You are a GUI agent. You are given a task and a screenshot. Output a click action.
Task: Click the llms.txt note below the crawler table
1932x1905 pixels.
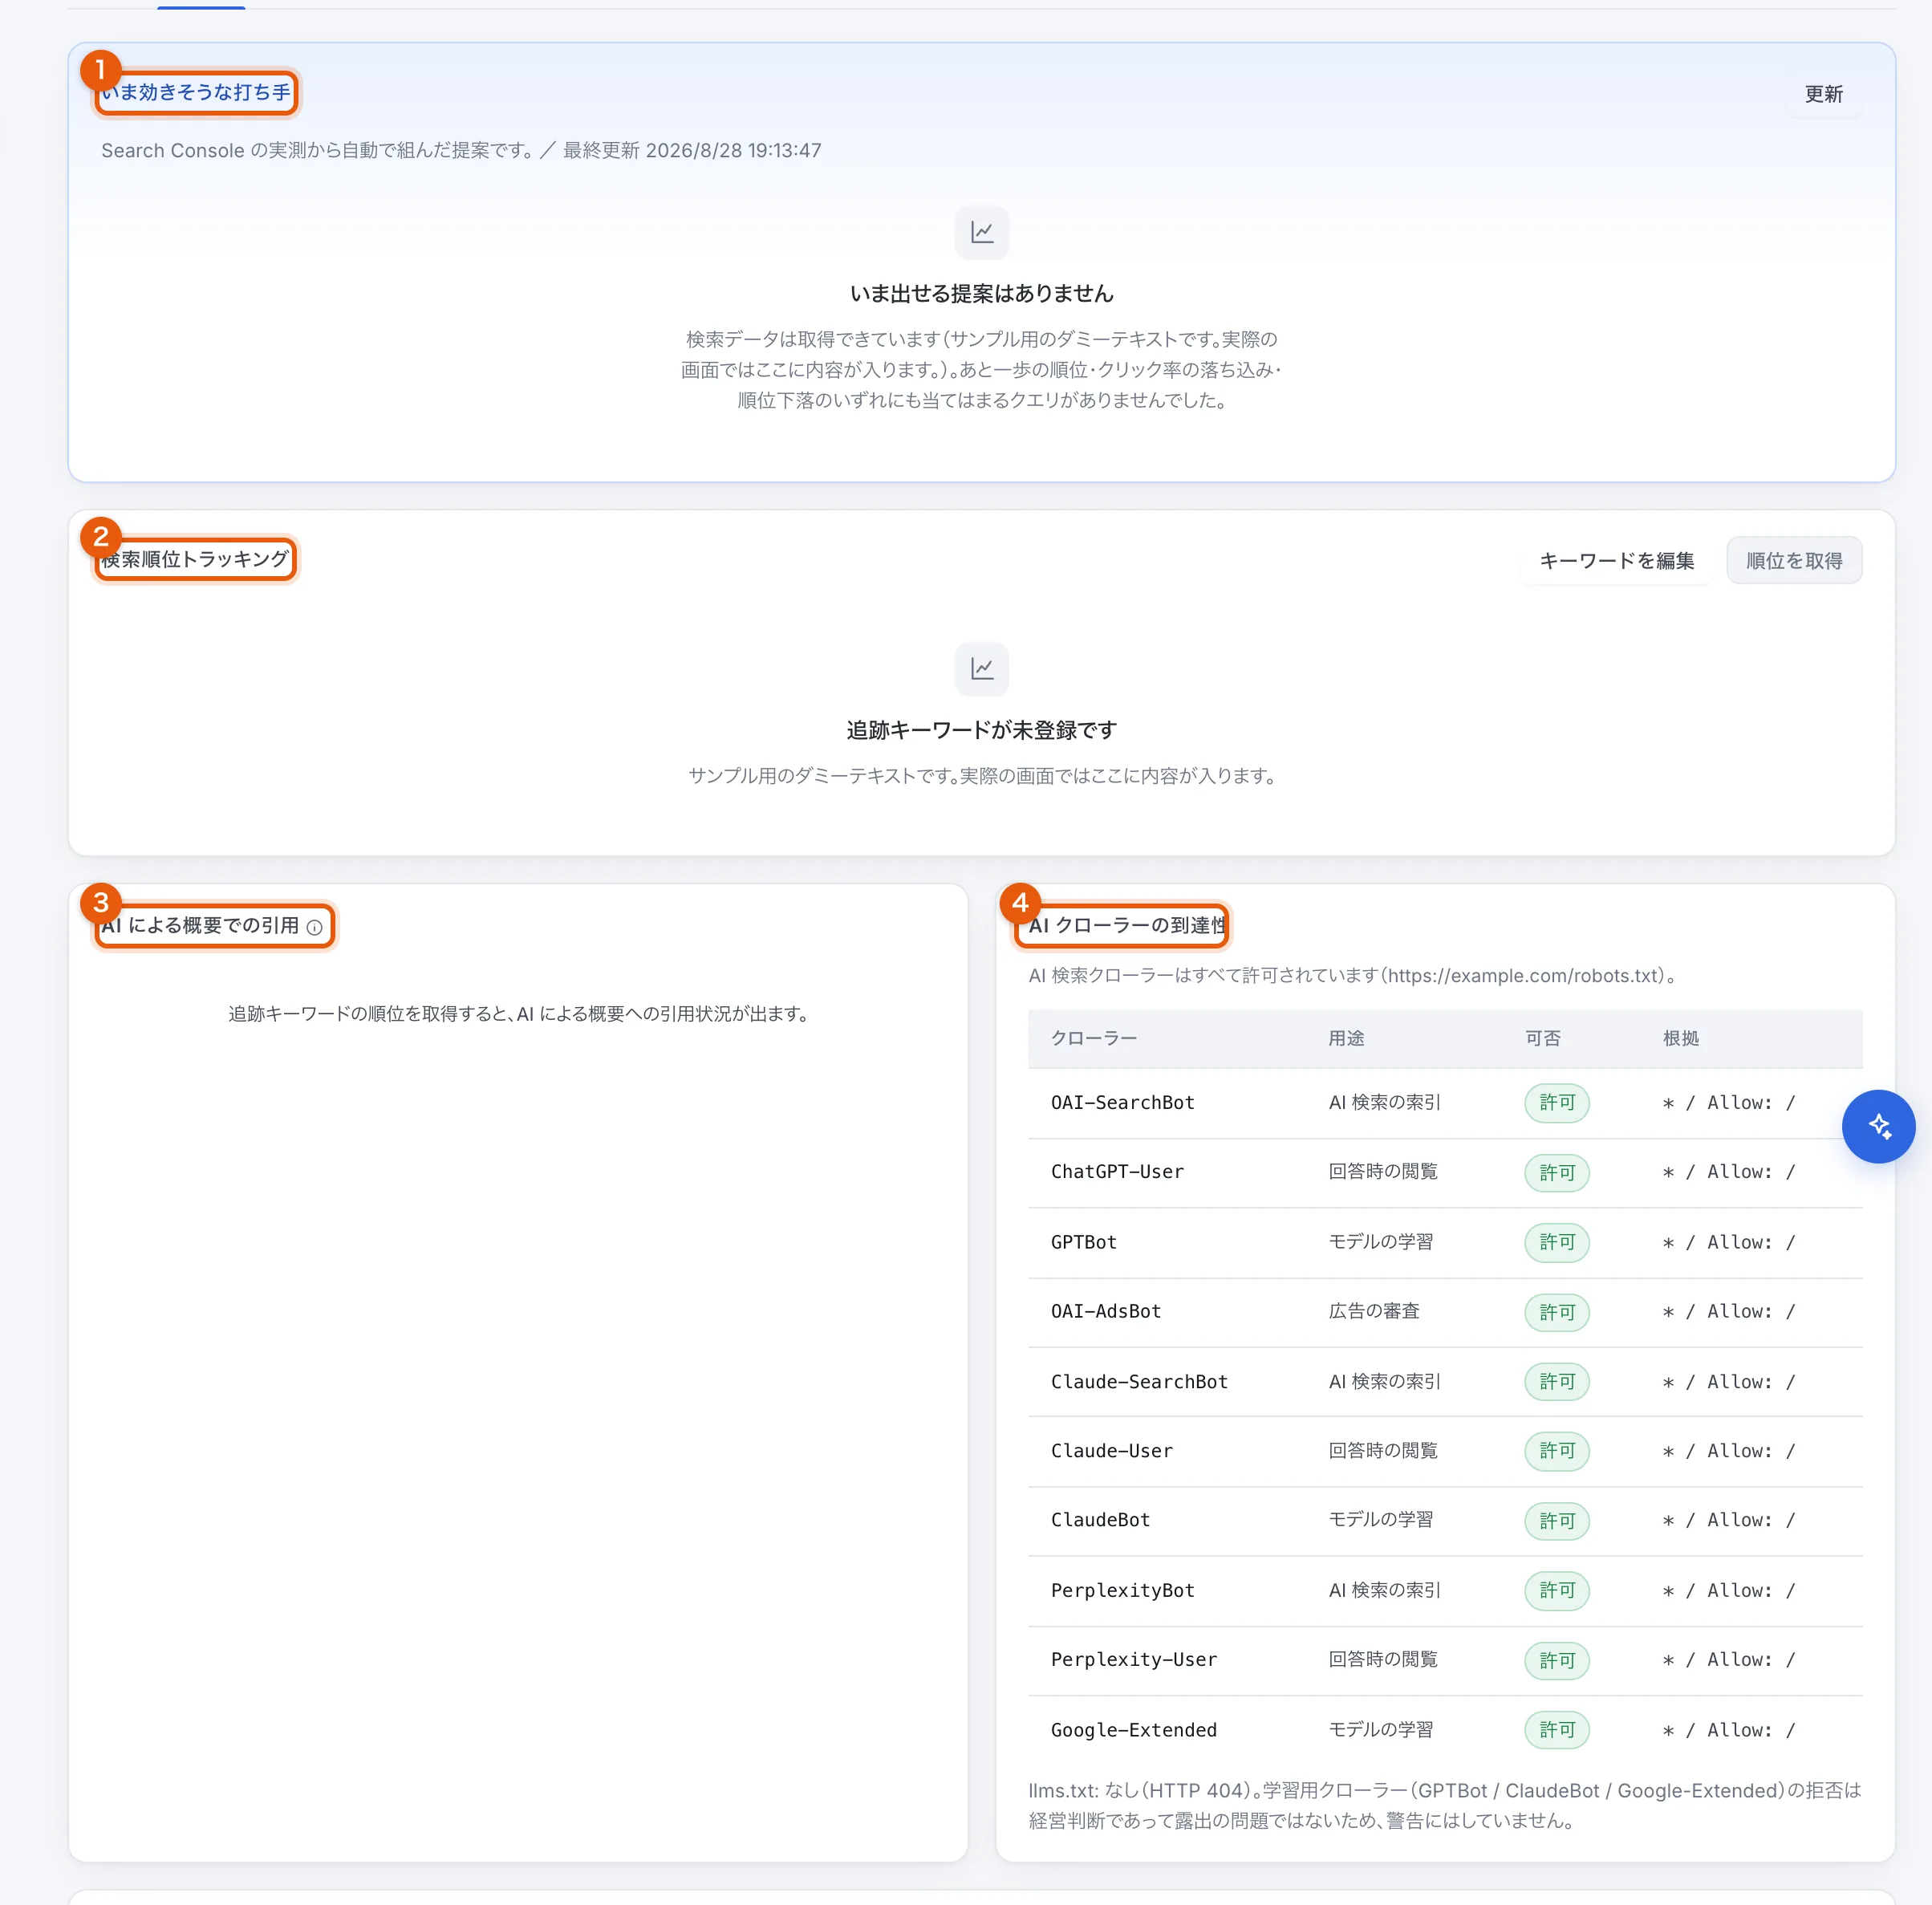point(1444,1805)
